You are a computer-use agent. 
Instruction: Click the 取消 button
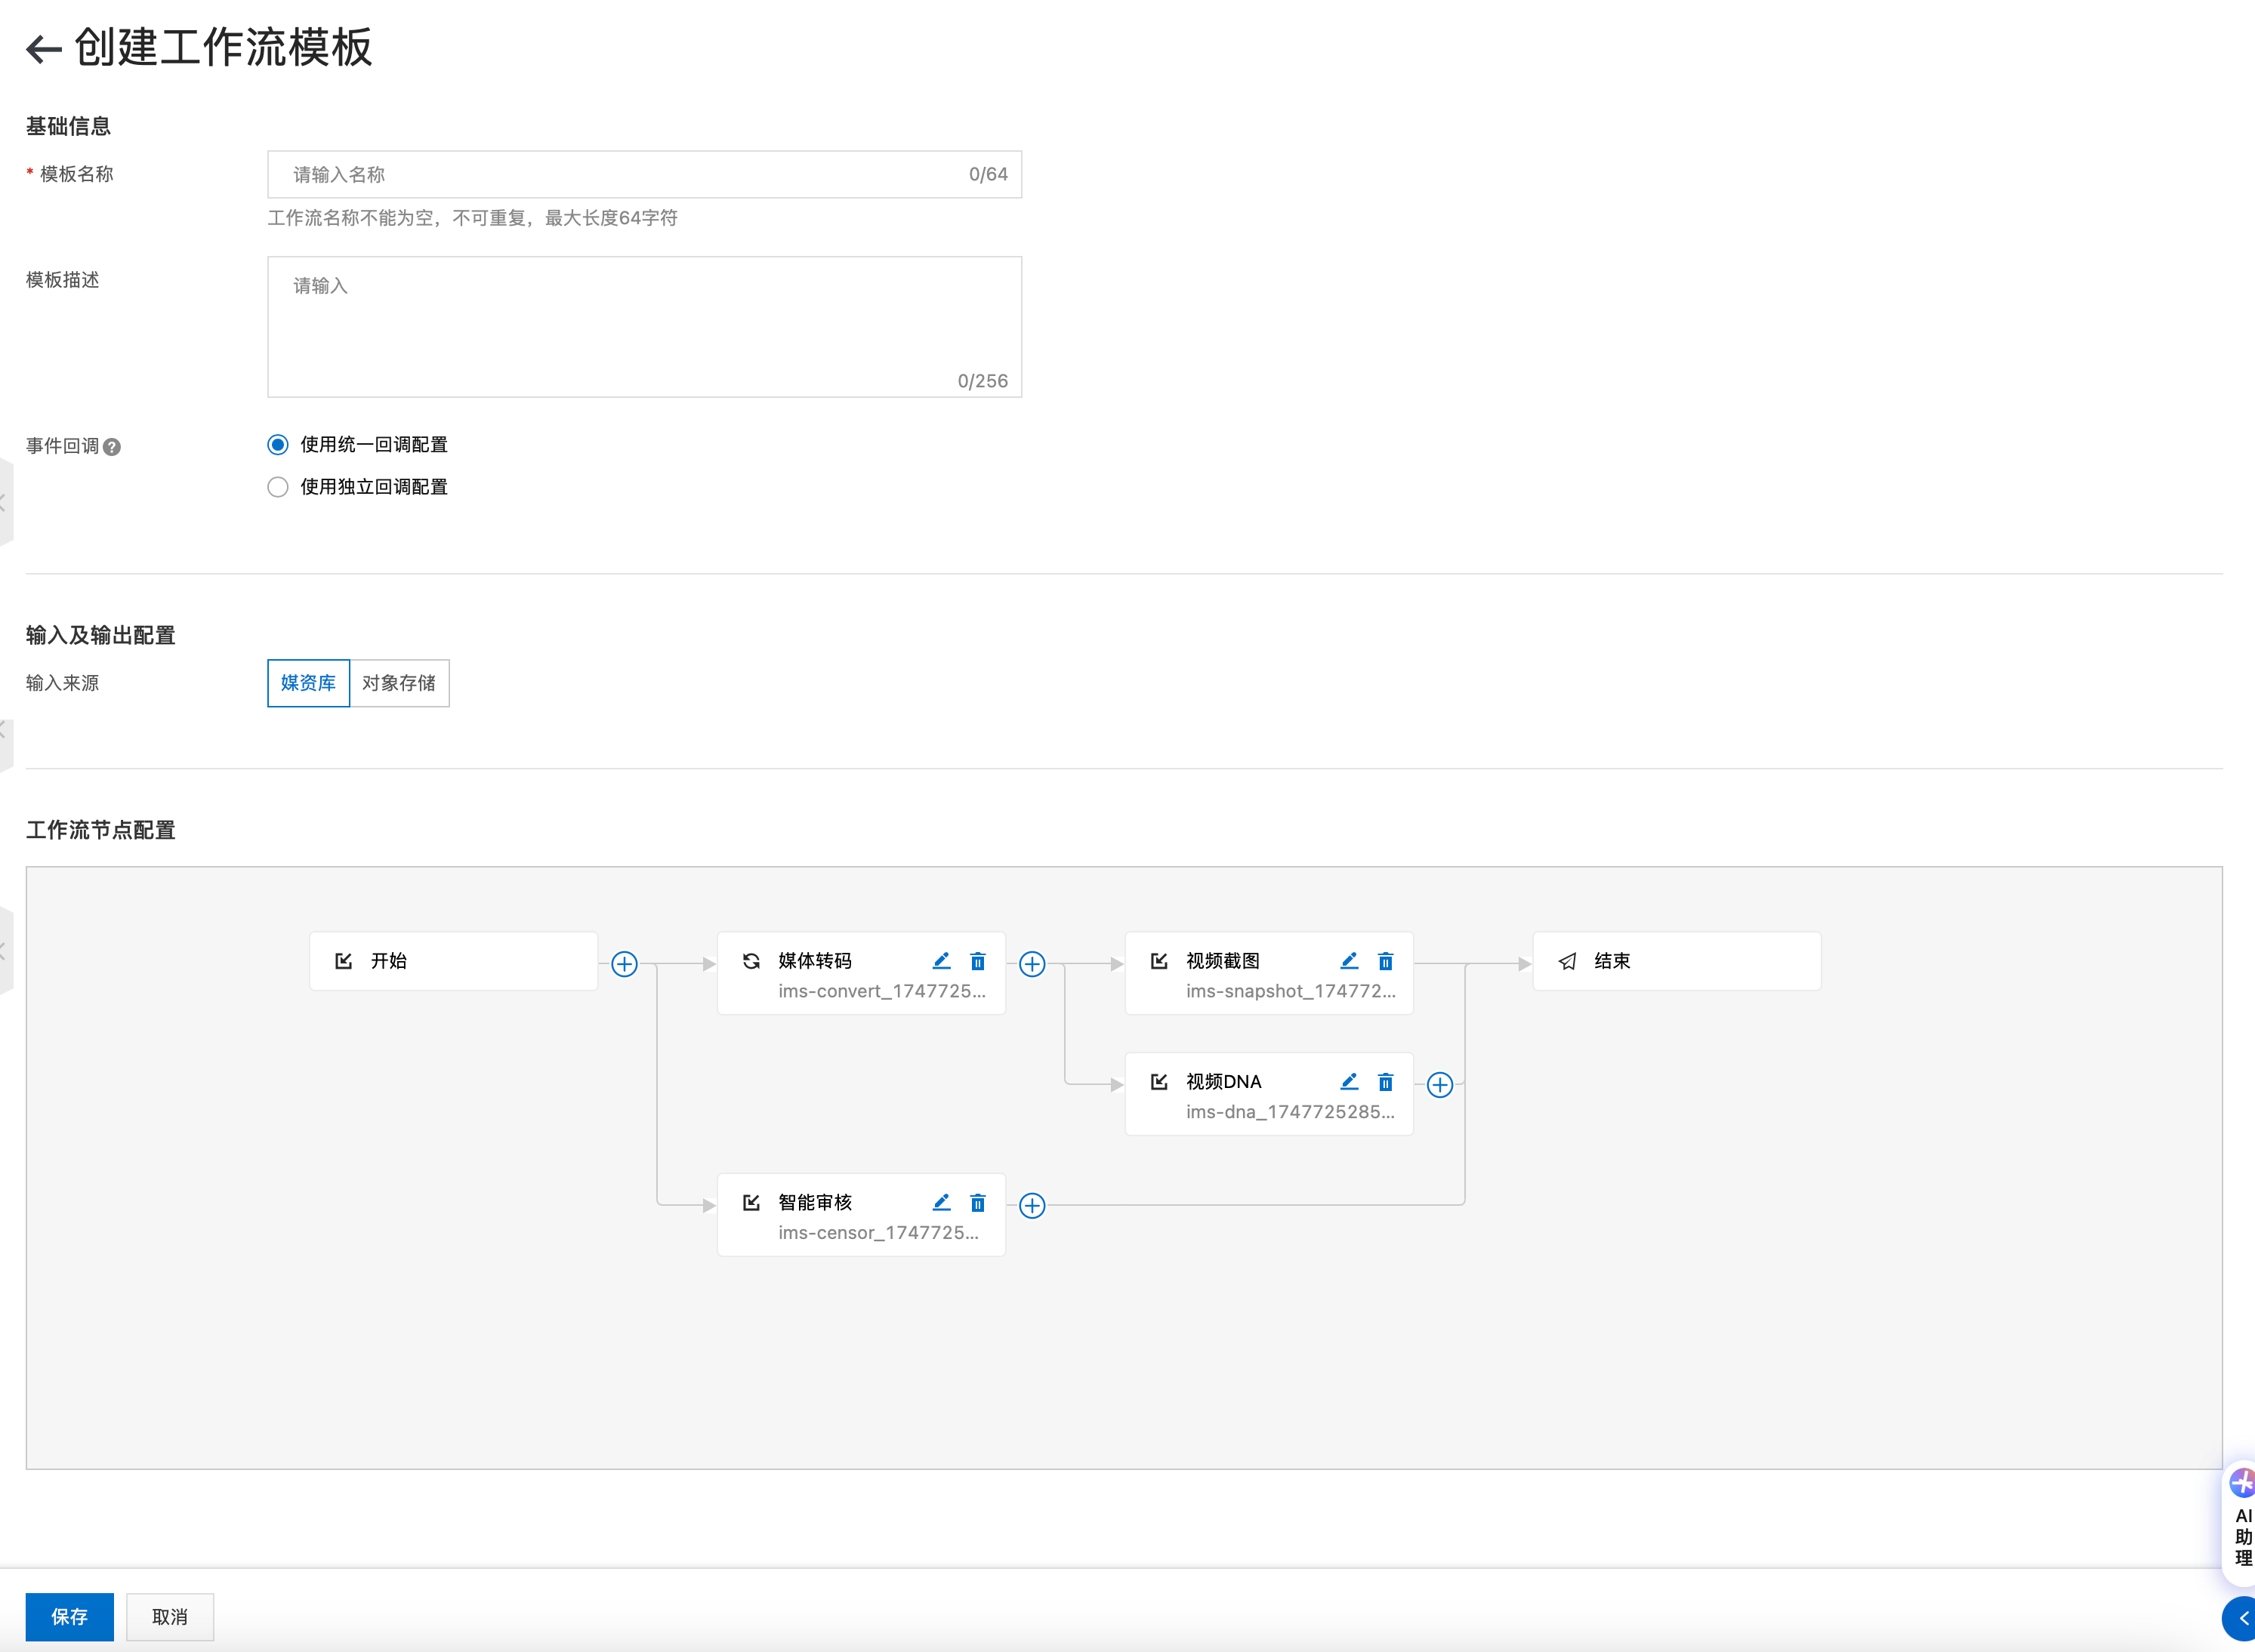coord(169,1616)
